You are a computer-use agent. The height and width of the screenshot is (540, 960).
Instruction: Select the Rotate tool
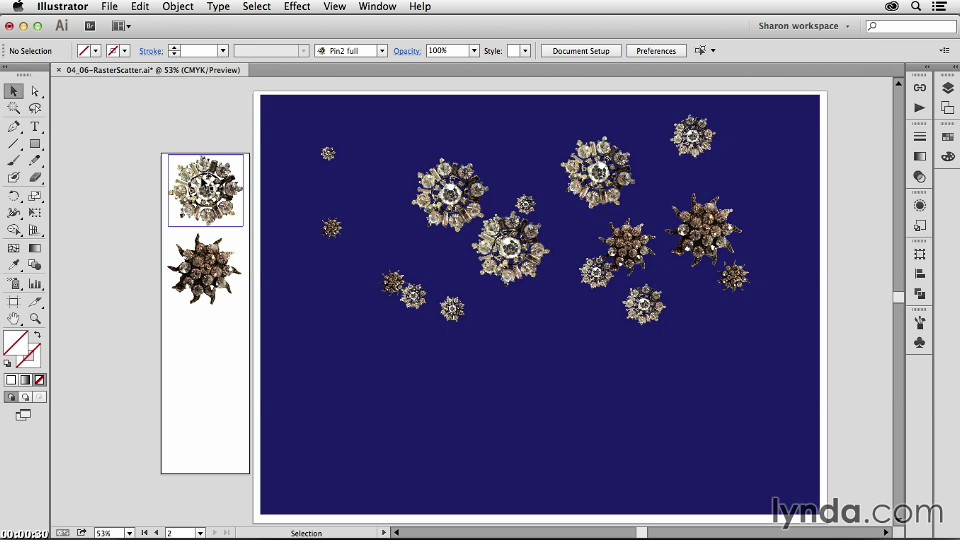tap(13, 196)
